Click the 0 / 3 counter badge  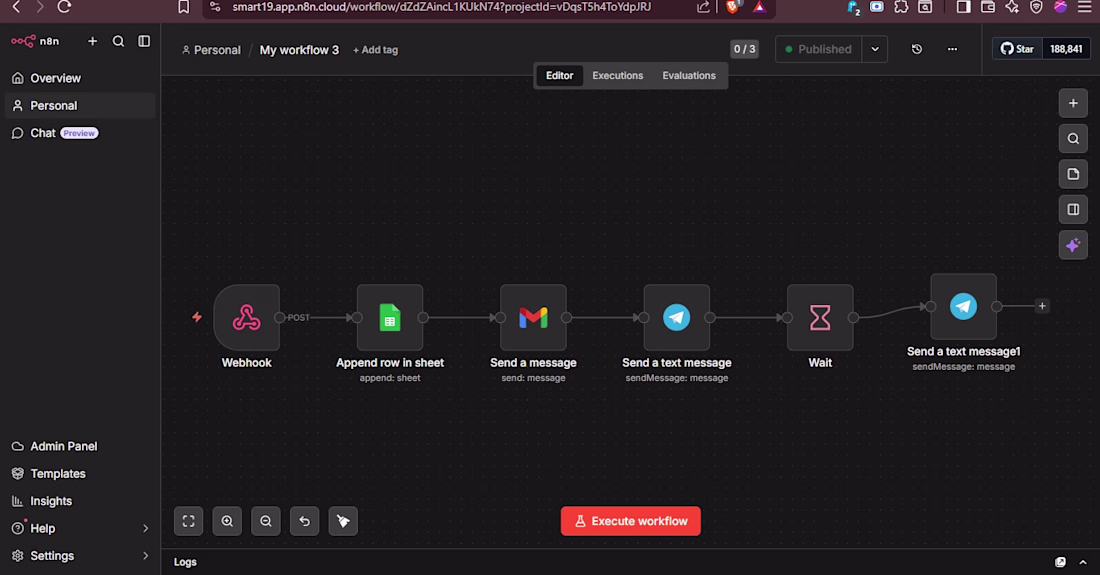[x=744, y=49]
